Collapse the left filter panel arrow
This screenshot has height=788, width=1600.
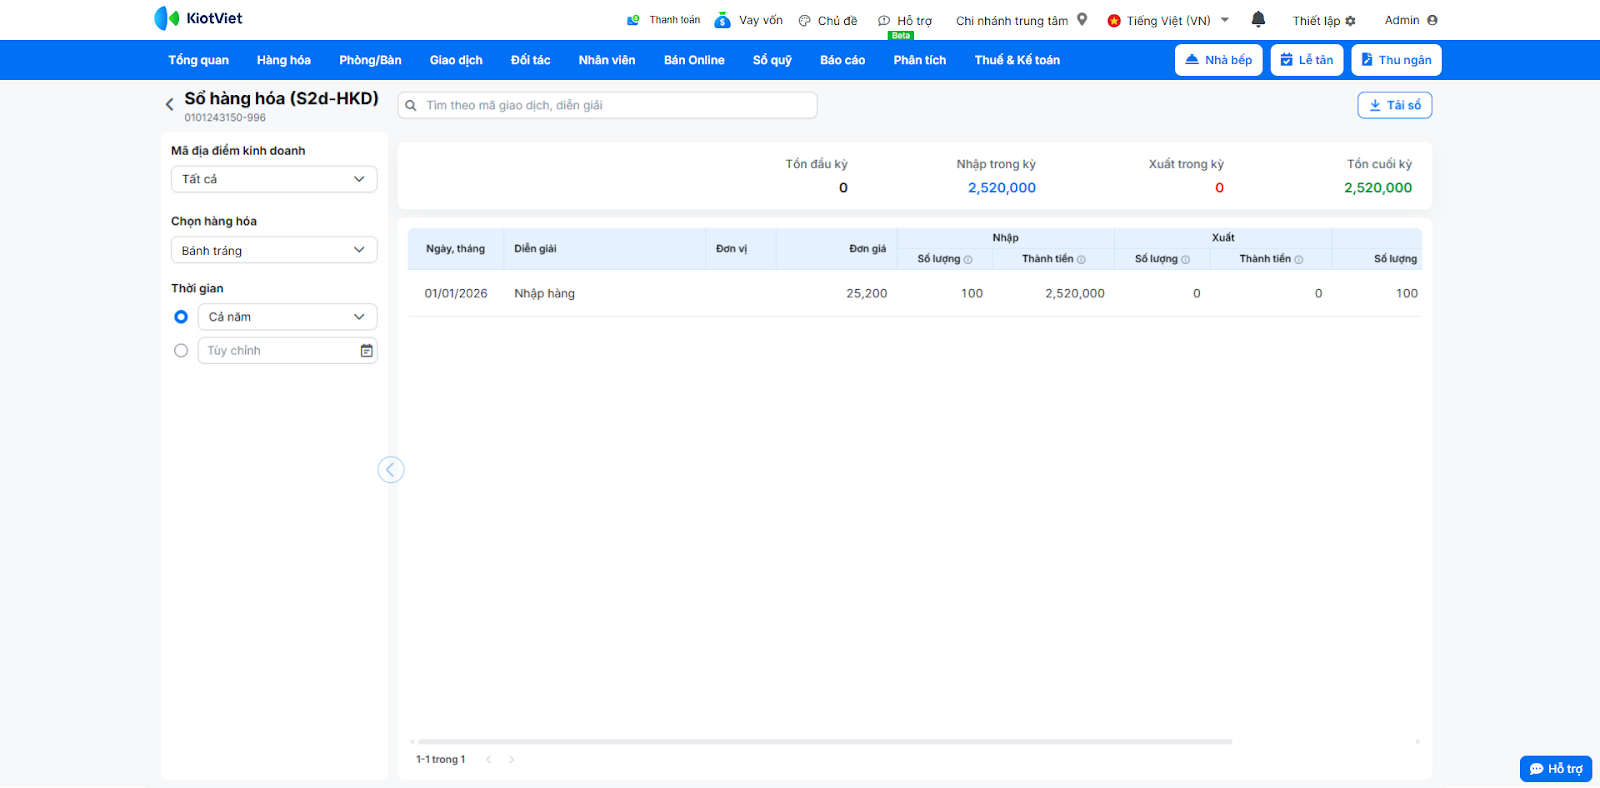[391, 470]
